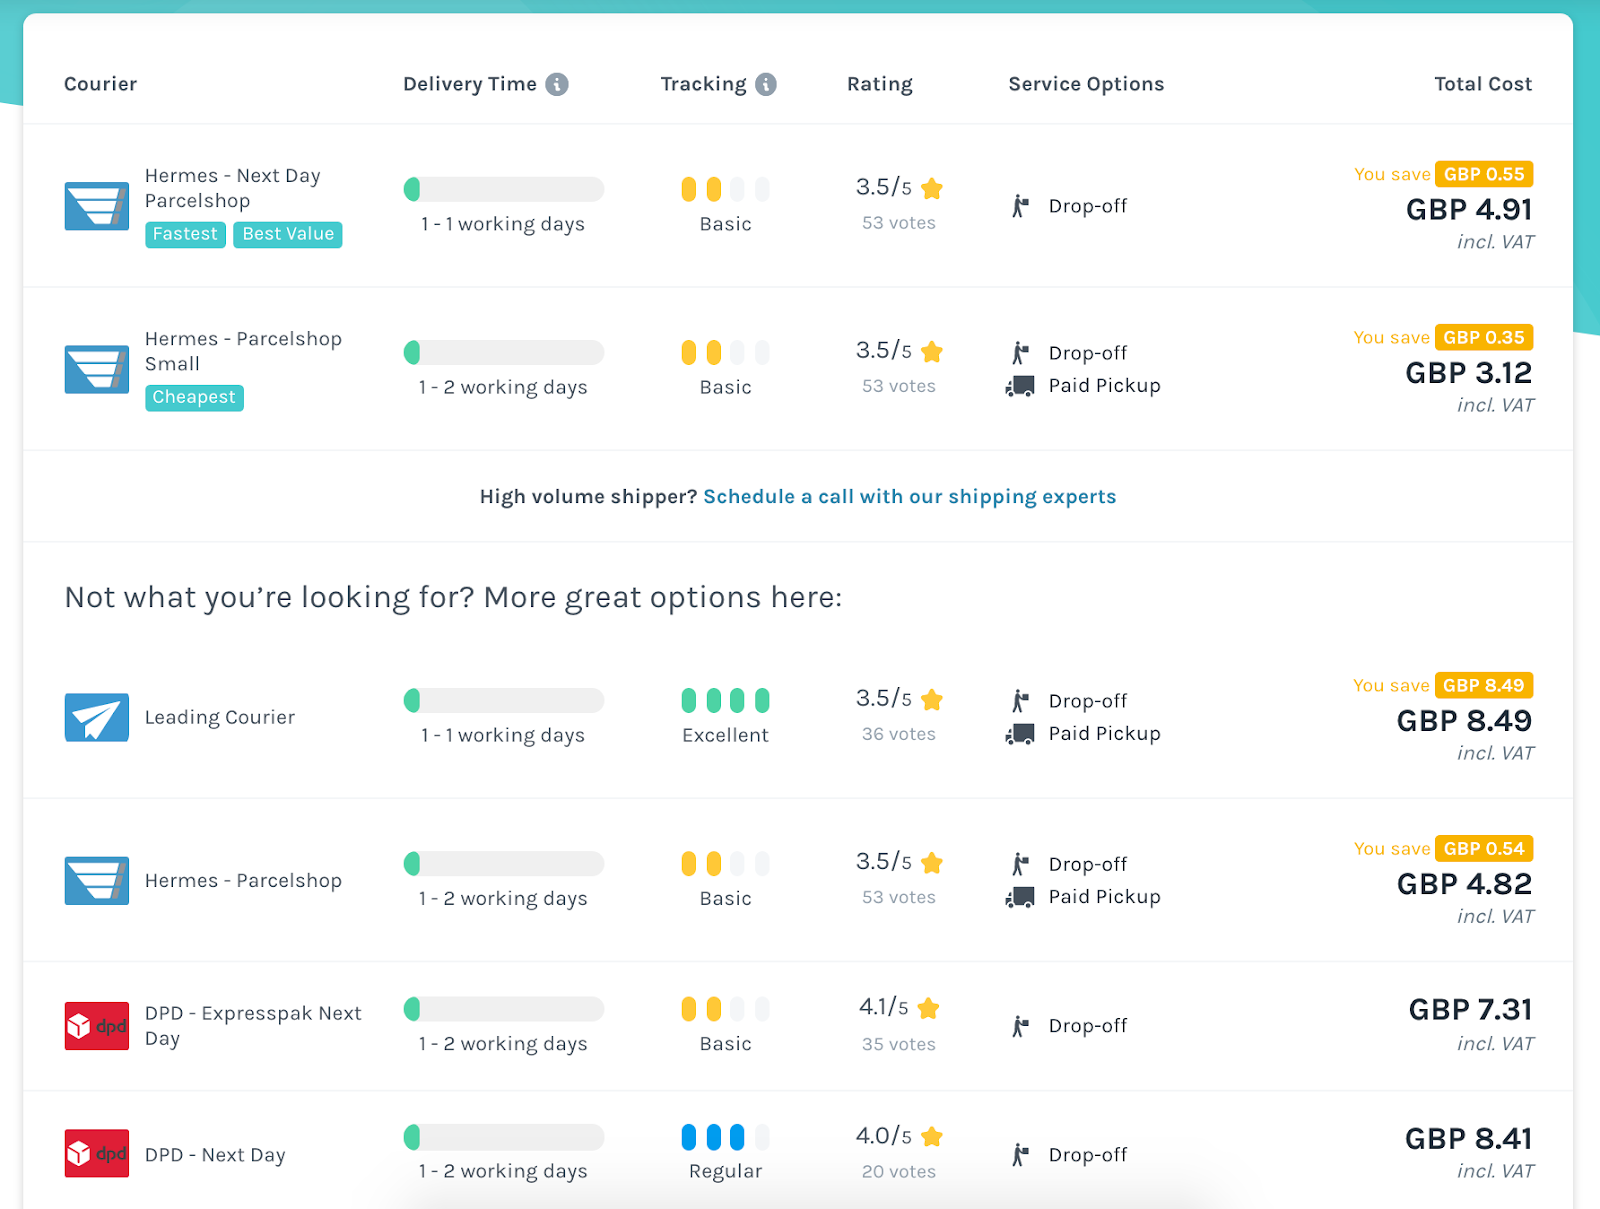Click the Paid Pickup truck icon in the GBP 4.82 row
This screenshot has width=1600, height=1209.
click(1020, 897)
